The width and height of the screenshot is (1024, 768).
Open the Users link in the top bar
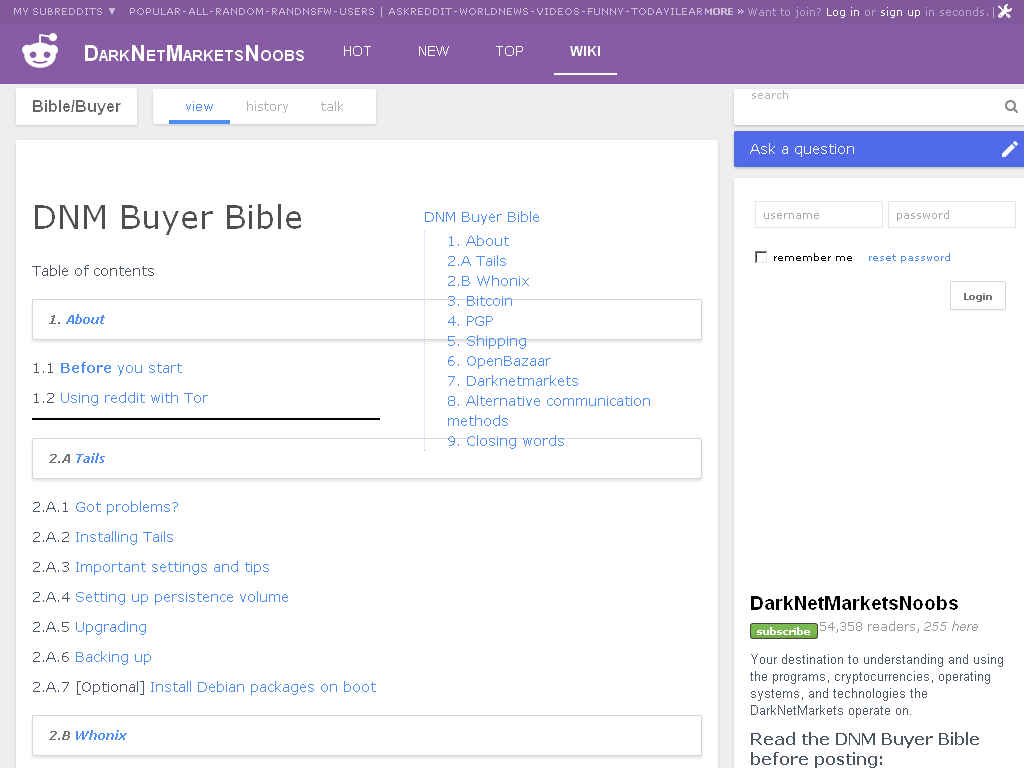357,12
